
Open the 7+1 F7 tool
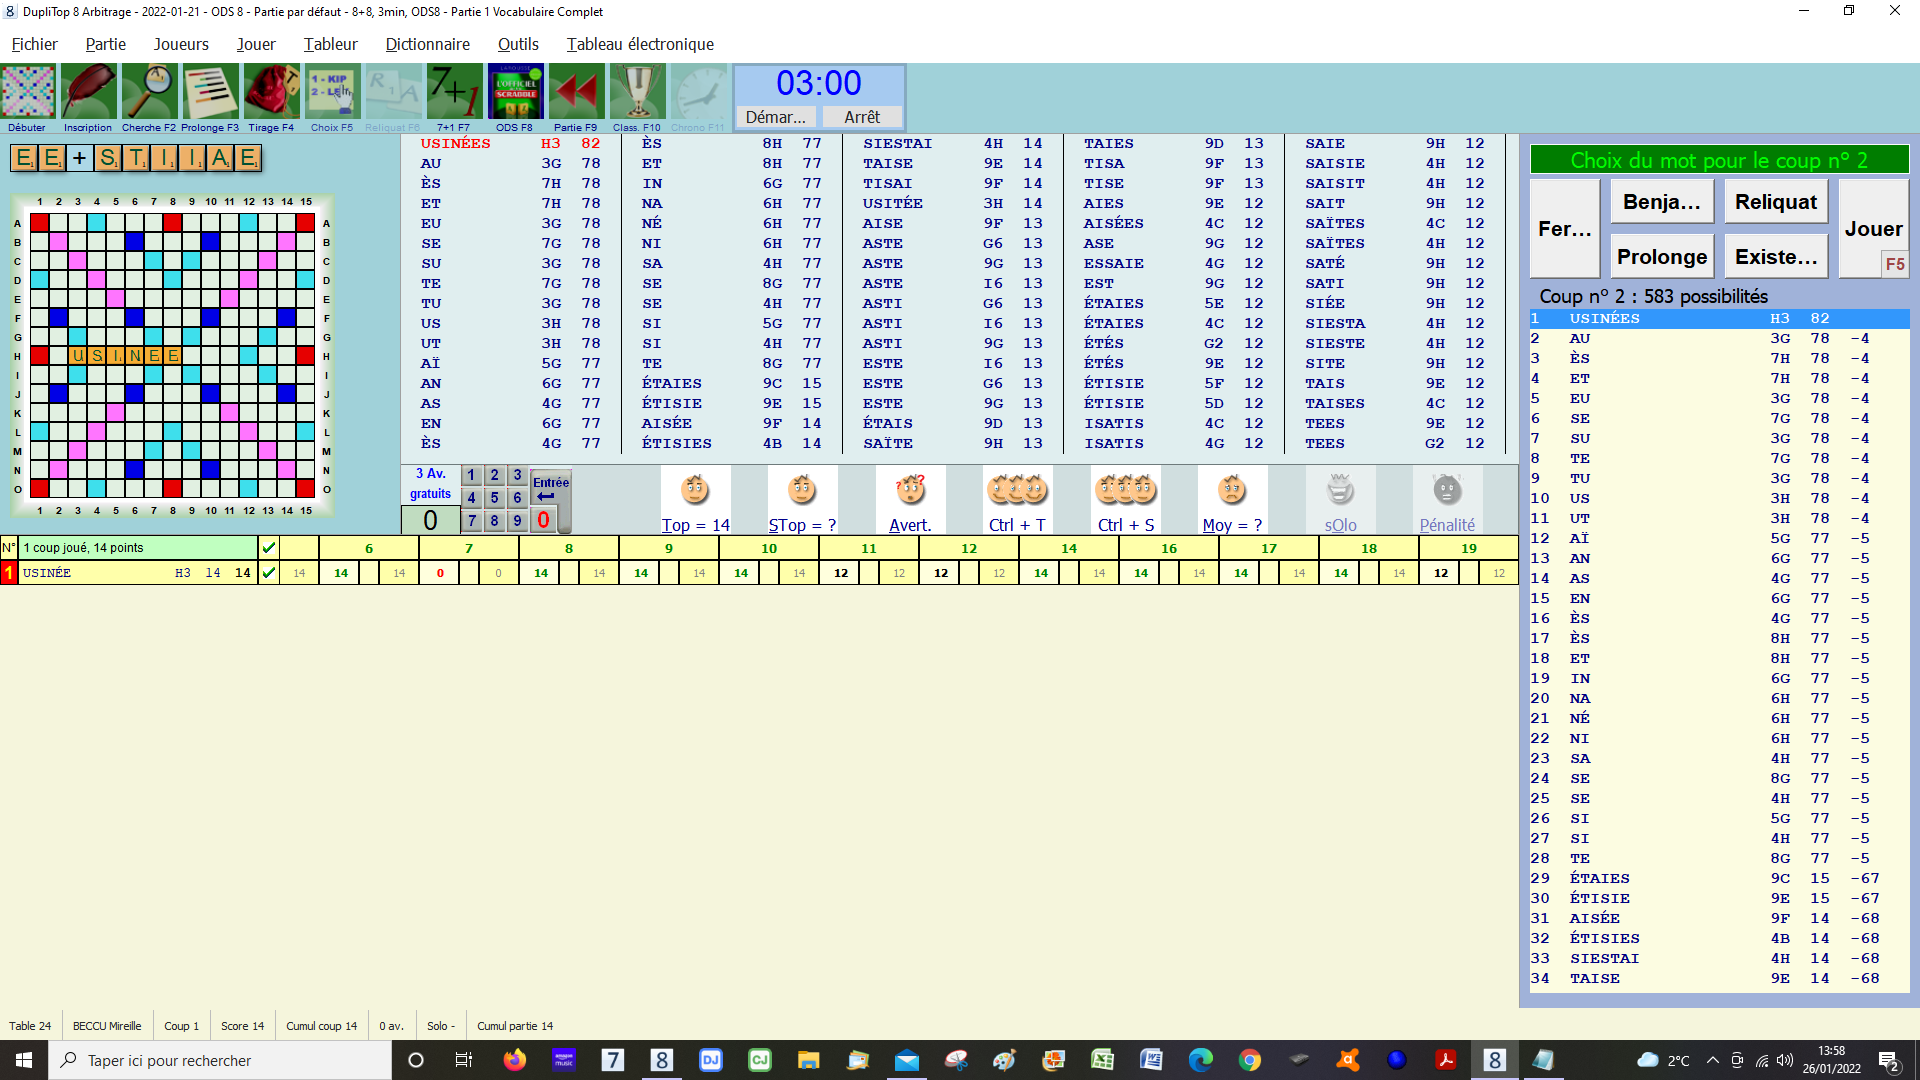453,92
